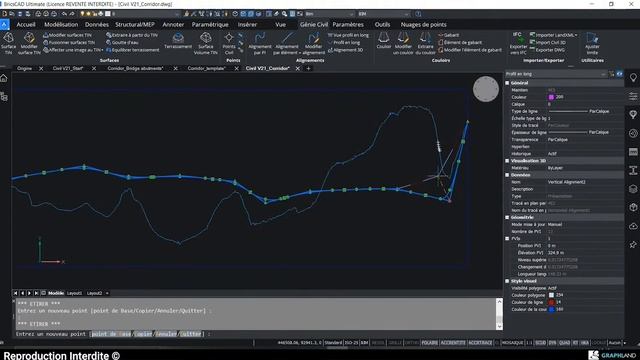
Task: Open the lightbulb tips panel icon on right
Action: coord(633,78)
